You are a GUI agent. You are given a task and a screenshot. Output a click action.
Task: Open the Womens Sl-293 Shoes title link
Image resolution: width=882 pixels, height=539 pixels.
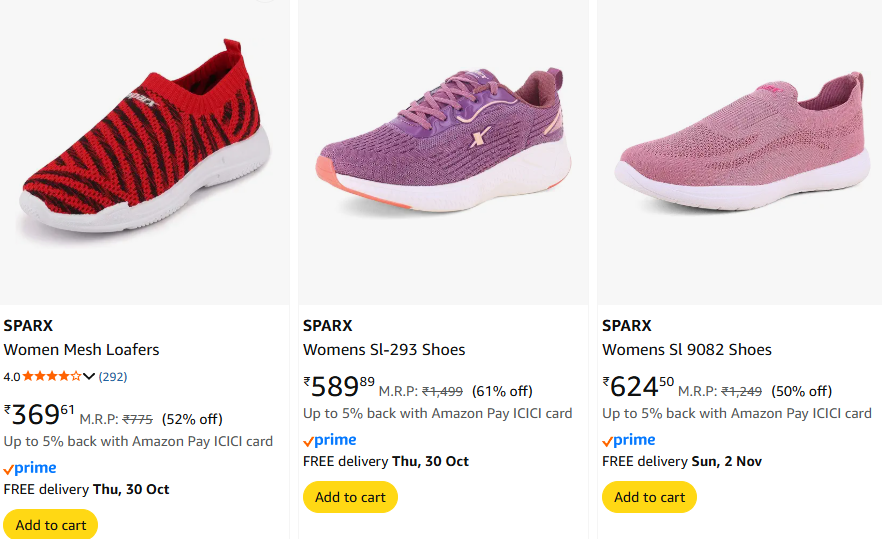[x=384, y=350]
